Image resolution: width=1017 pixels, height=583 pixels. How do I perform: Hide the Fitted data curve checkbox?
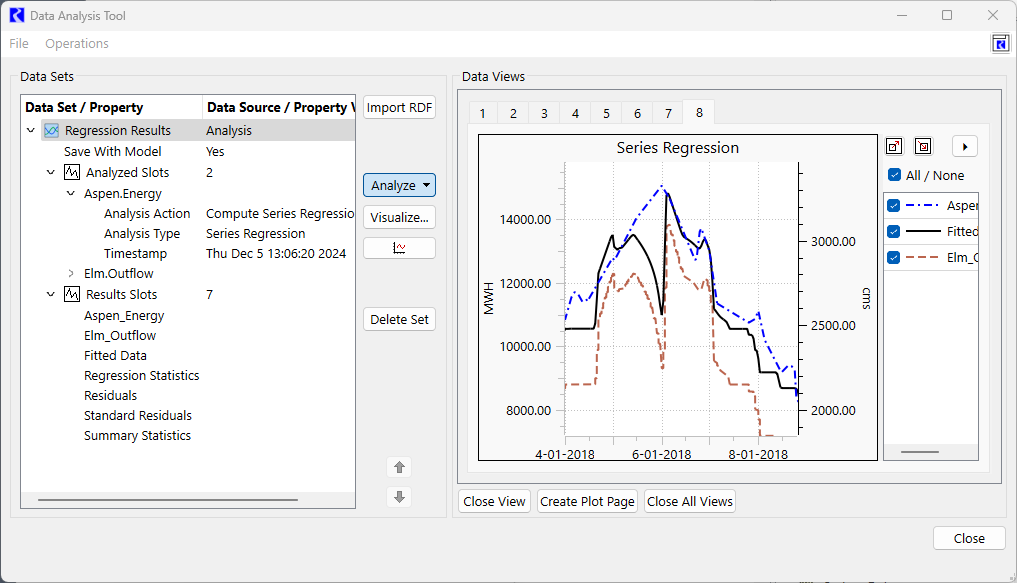point(895,231)
